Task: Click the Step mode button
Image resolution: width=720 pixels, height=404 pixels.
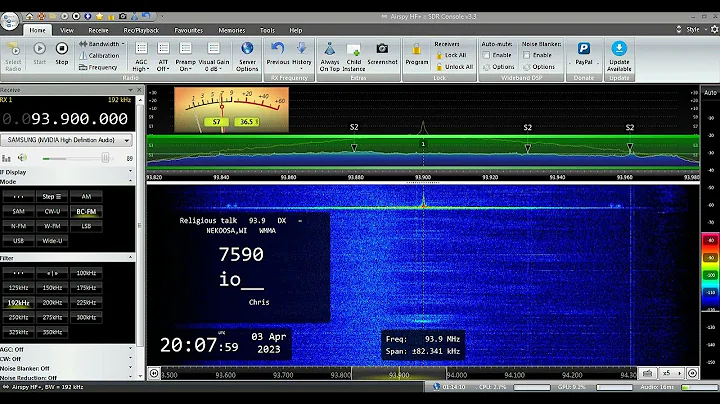Action: (x=52, y=196)
